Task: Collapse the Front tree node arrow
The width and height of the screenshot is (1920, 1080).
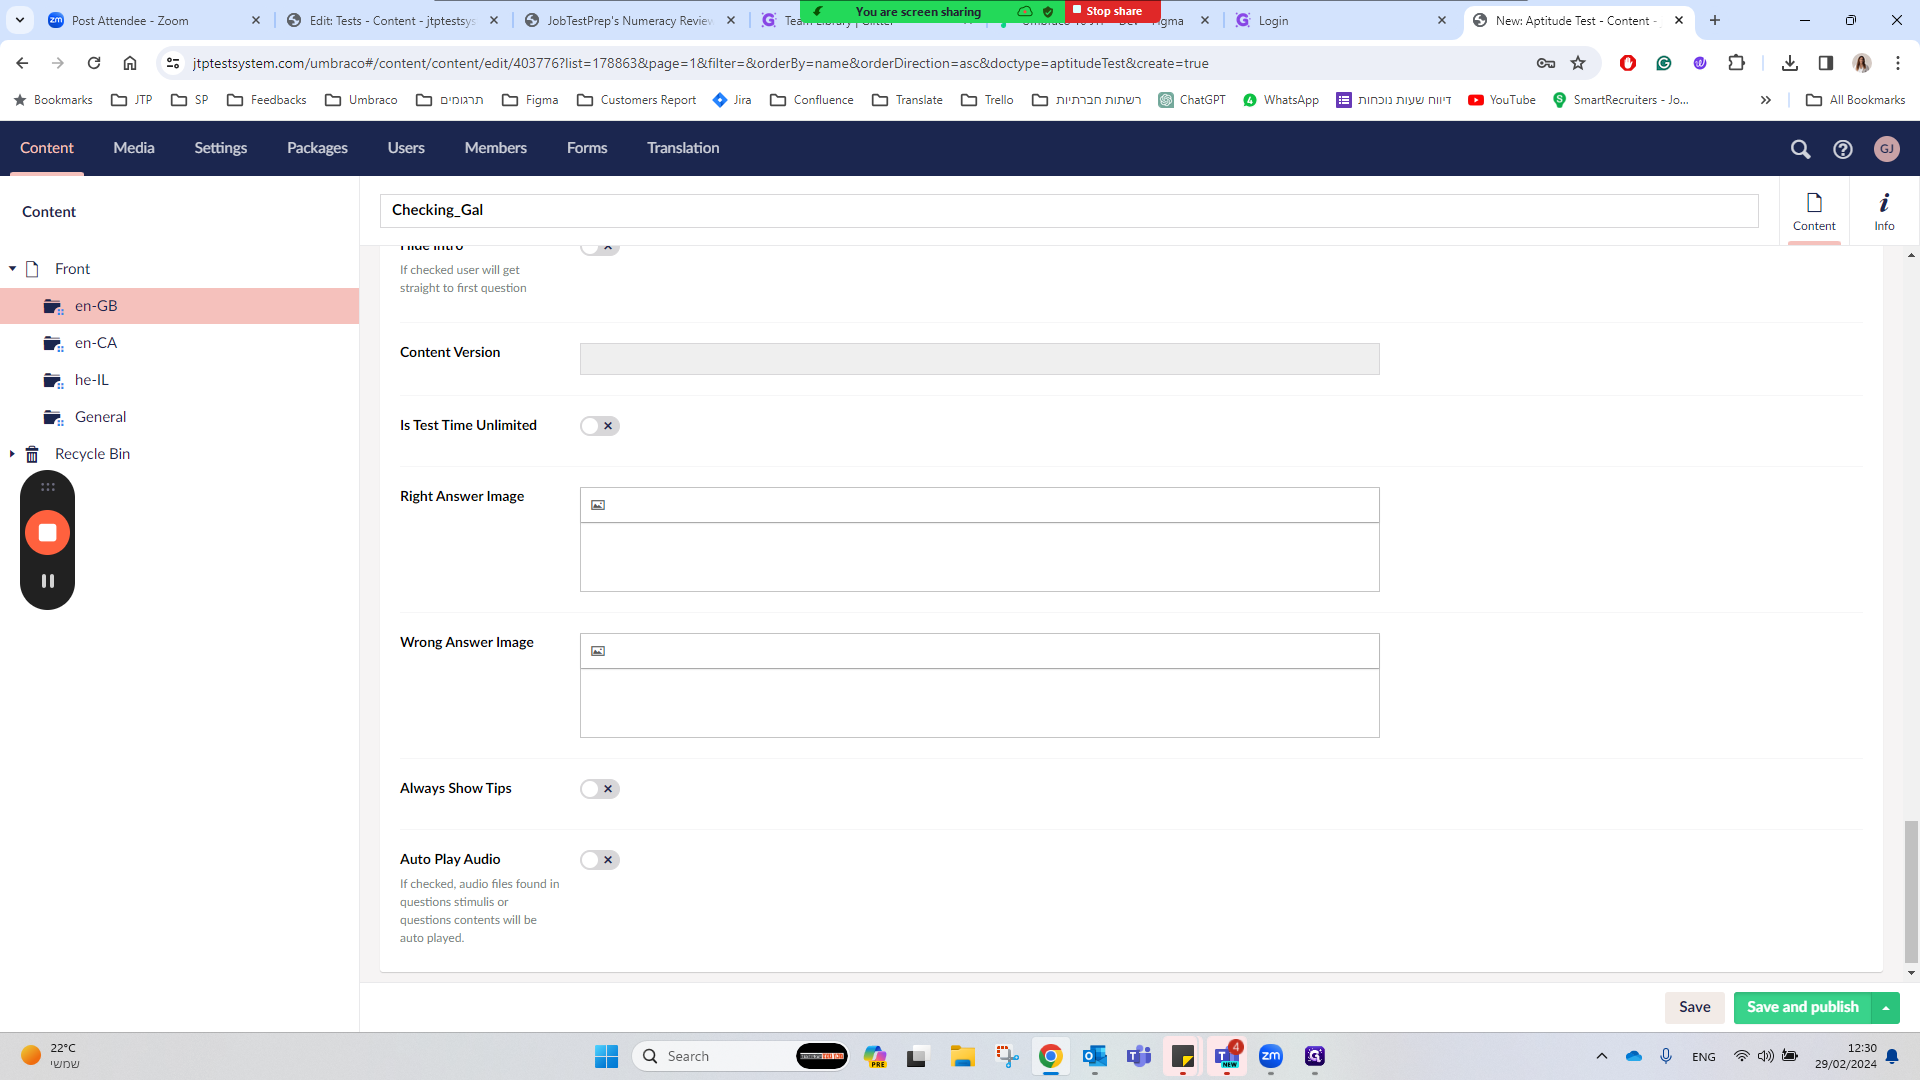Action: click(12, 269)
